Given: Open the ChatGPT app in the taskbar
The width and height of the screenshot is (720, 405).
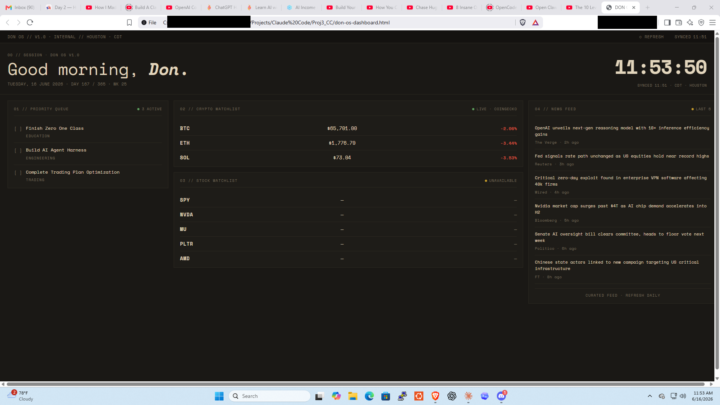Looking at the screenshot, I should [x=452, y=396].
